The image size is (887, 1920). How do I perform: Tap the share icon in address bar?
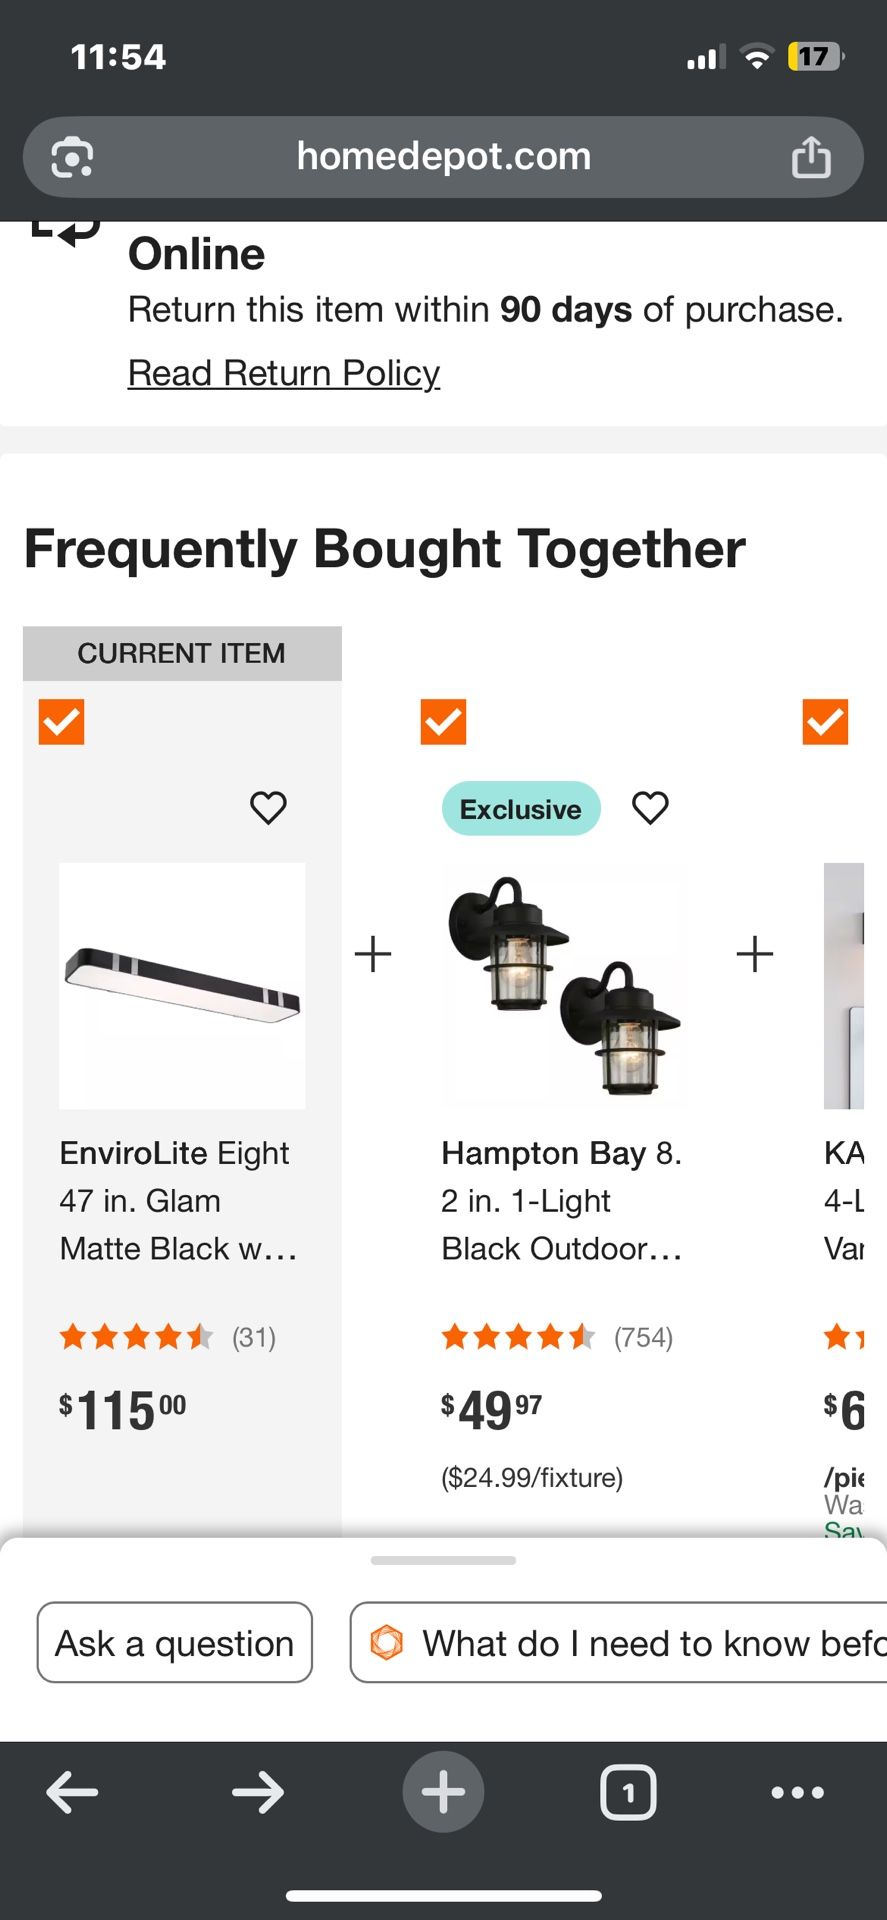[x=810, y=158]
